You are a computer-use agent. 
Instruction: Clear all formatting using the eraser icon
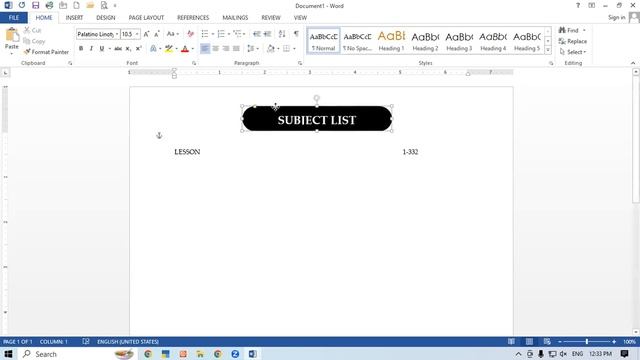point(190,34)
